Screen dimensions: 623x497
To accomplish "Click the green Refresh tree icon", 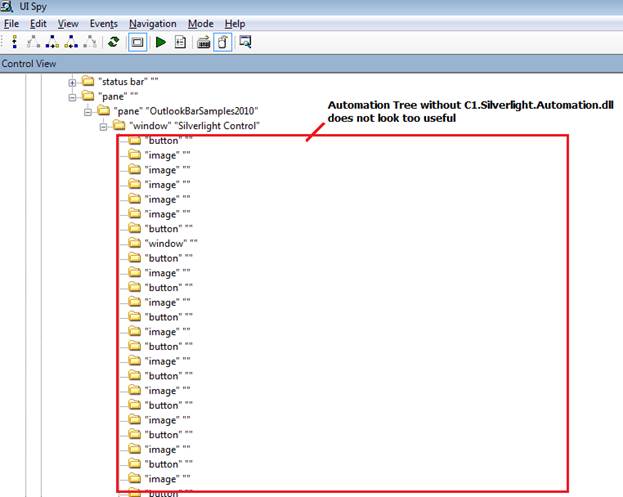I will coord(113,42).
